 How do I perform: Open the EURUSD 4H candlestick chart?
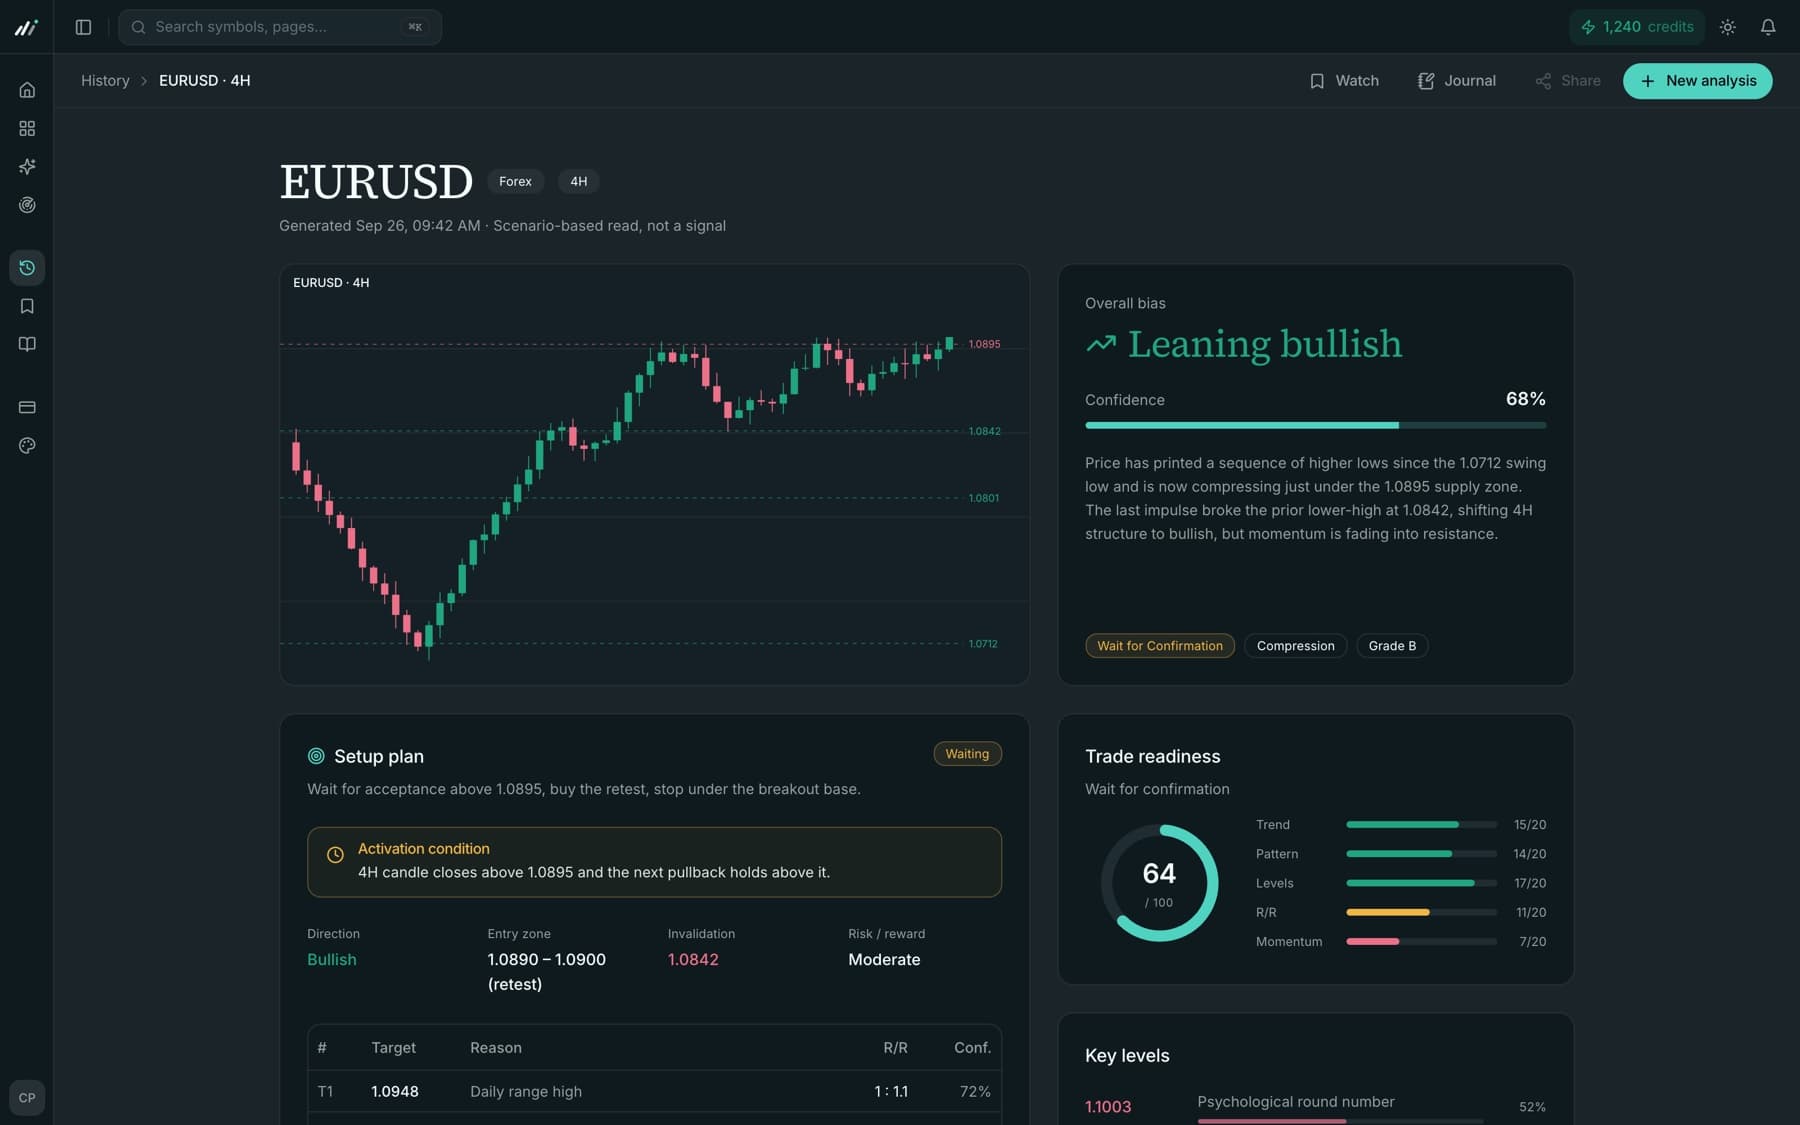tap(654, 475)
